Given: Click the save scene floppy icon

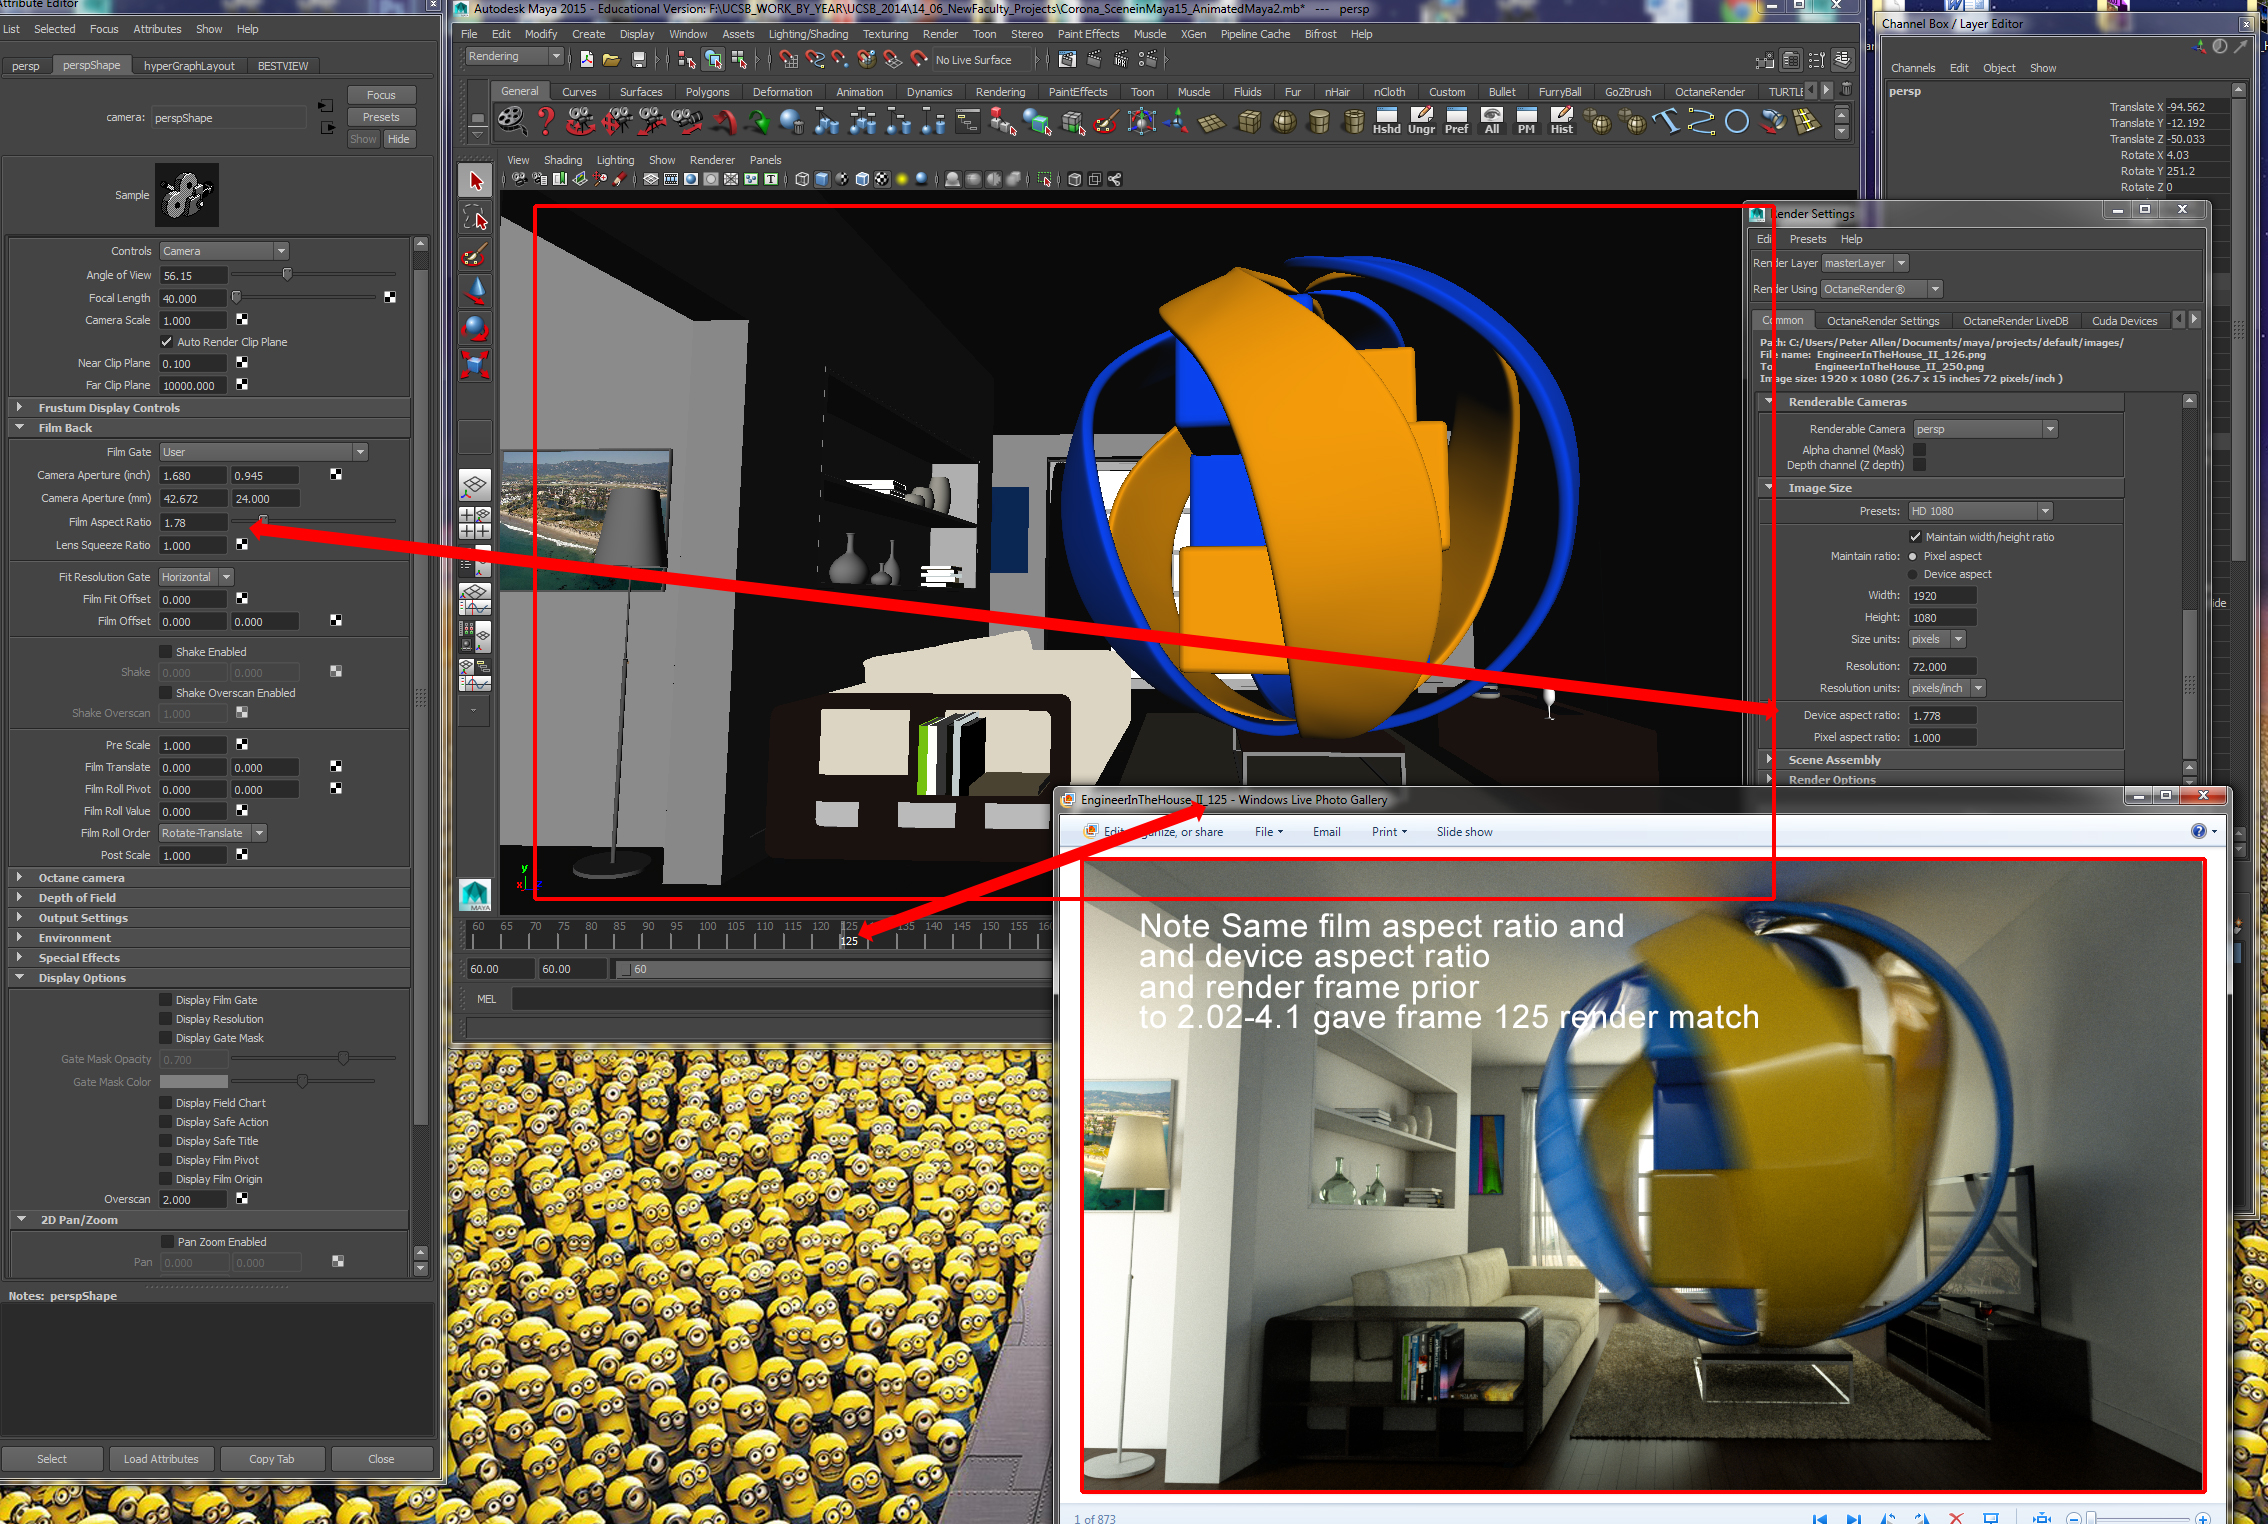Looking at the screenshot, I should click(x=638, y=60).
